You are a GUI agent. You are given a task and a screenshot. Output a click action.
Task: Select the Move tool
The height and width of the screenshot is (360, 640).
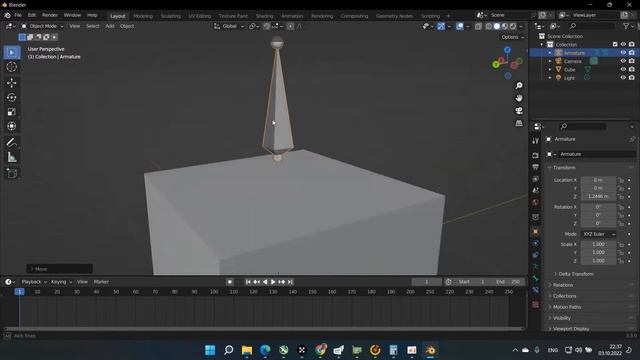pyautogui.click(x=11, y=83)
